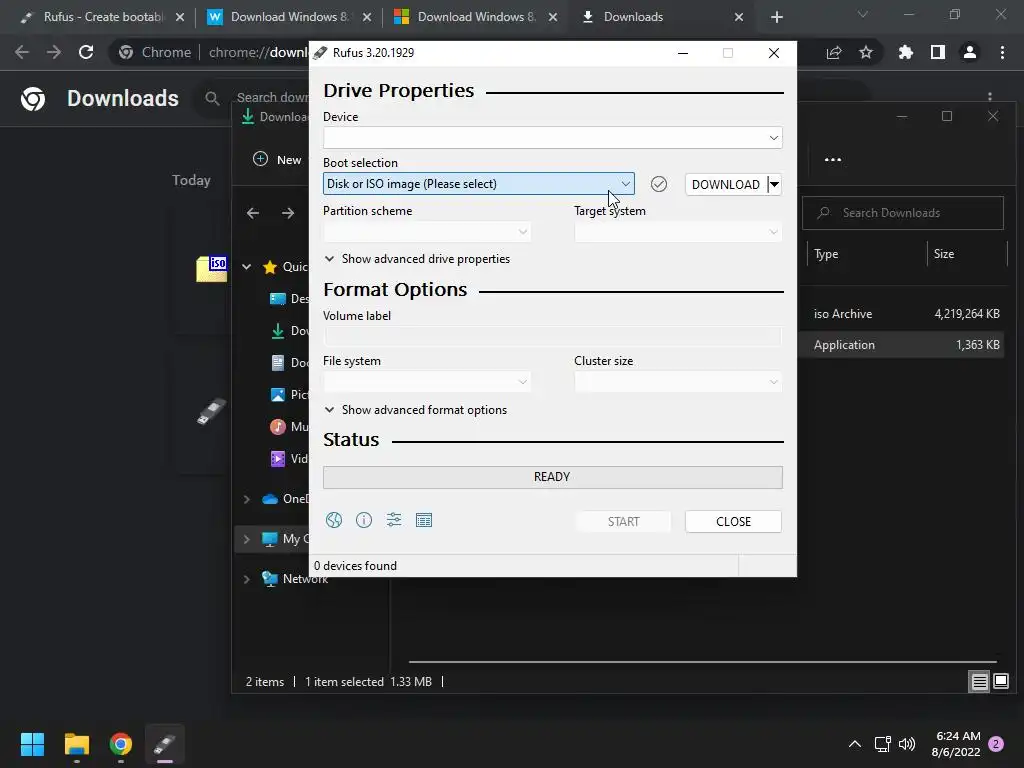Open Chrome from the taskbar
Viewport: 1024px width, 768px height.
tap(121, 744)
